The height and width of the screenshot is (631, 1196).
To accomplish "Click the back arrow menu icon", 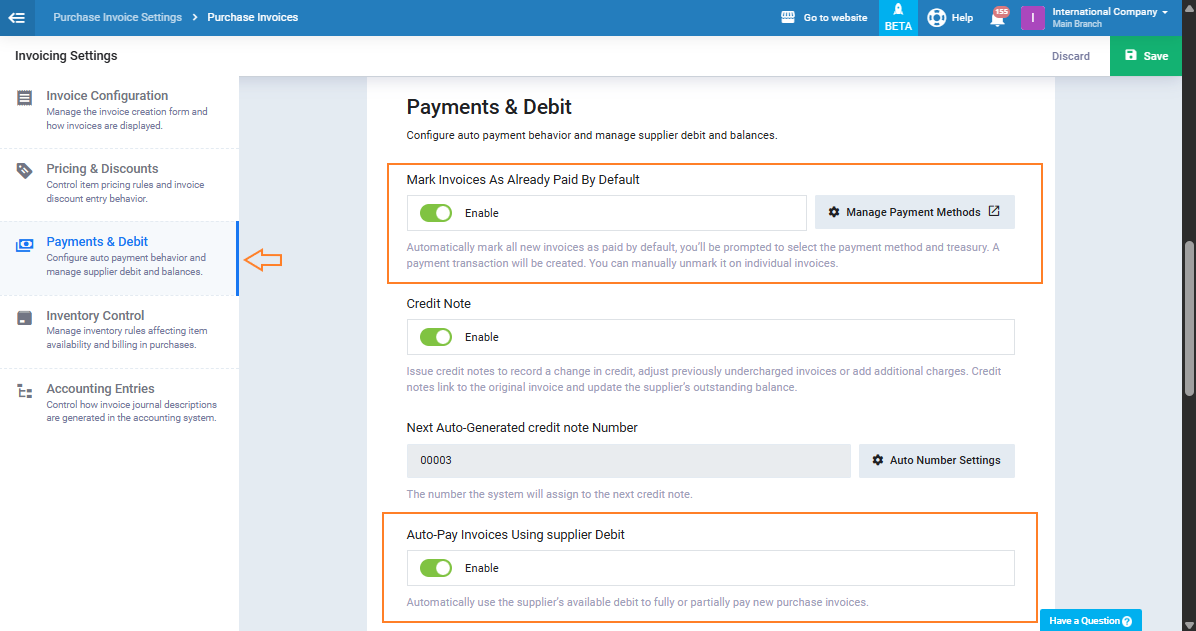I will coord(17,17).
